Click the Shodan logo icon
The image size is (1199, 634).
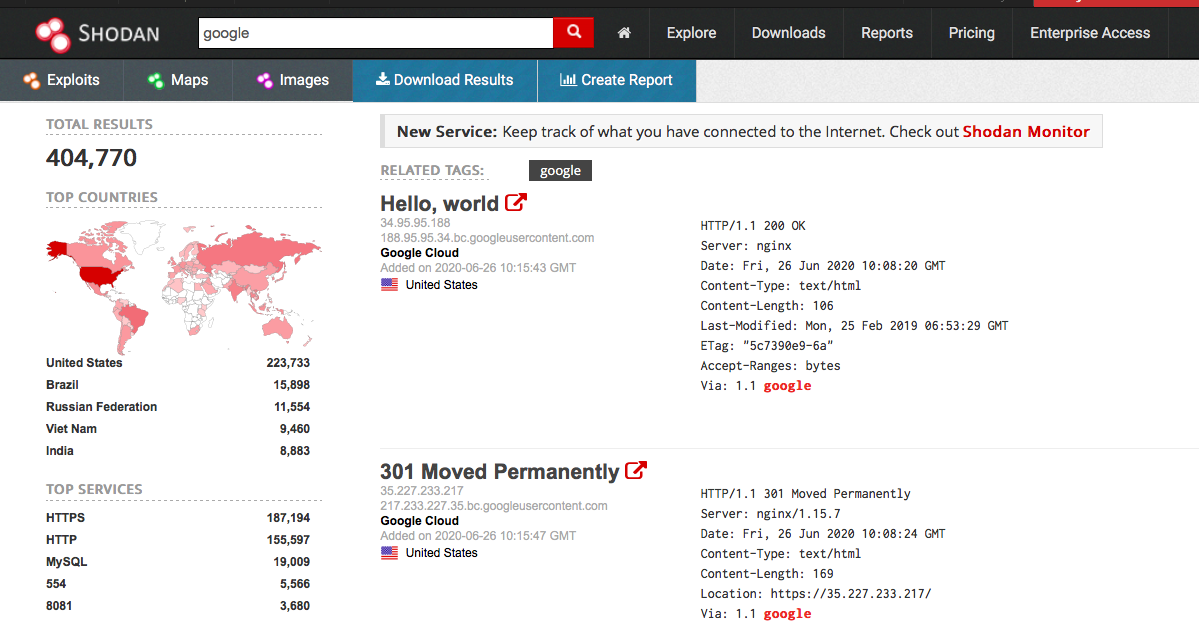(53, 34)
